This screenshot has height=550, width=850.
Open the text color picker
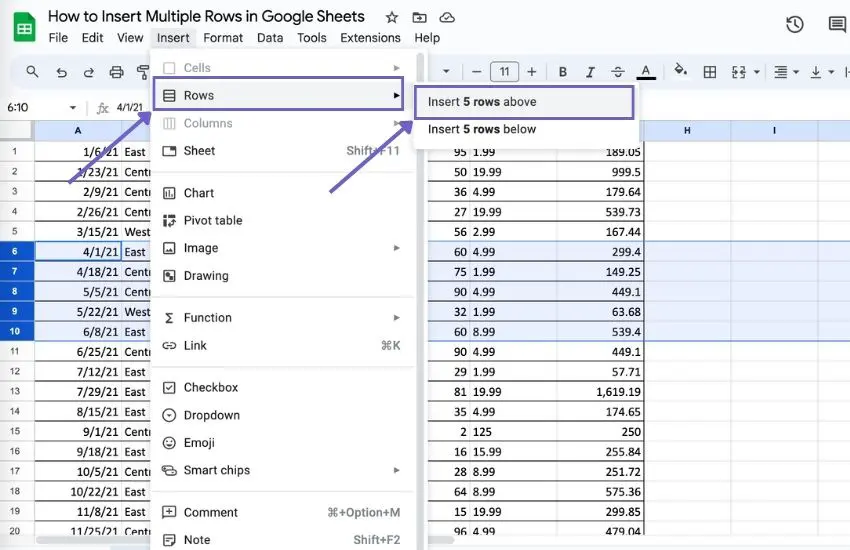point(646,72)
